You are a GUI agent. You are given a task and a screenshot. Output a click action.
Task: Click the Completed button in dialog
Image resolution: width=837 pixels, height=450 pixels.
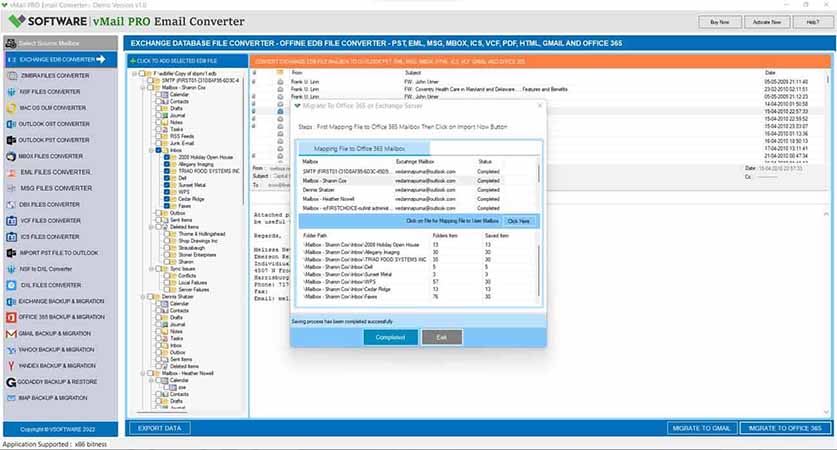pos(391,337)
